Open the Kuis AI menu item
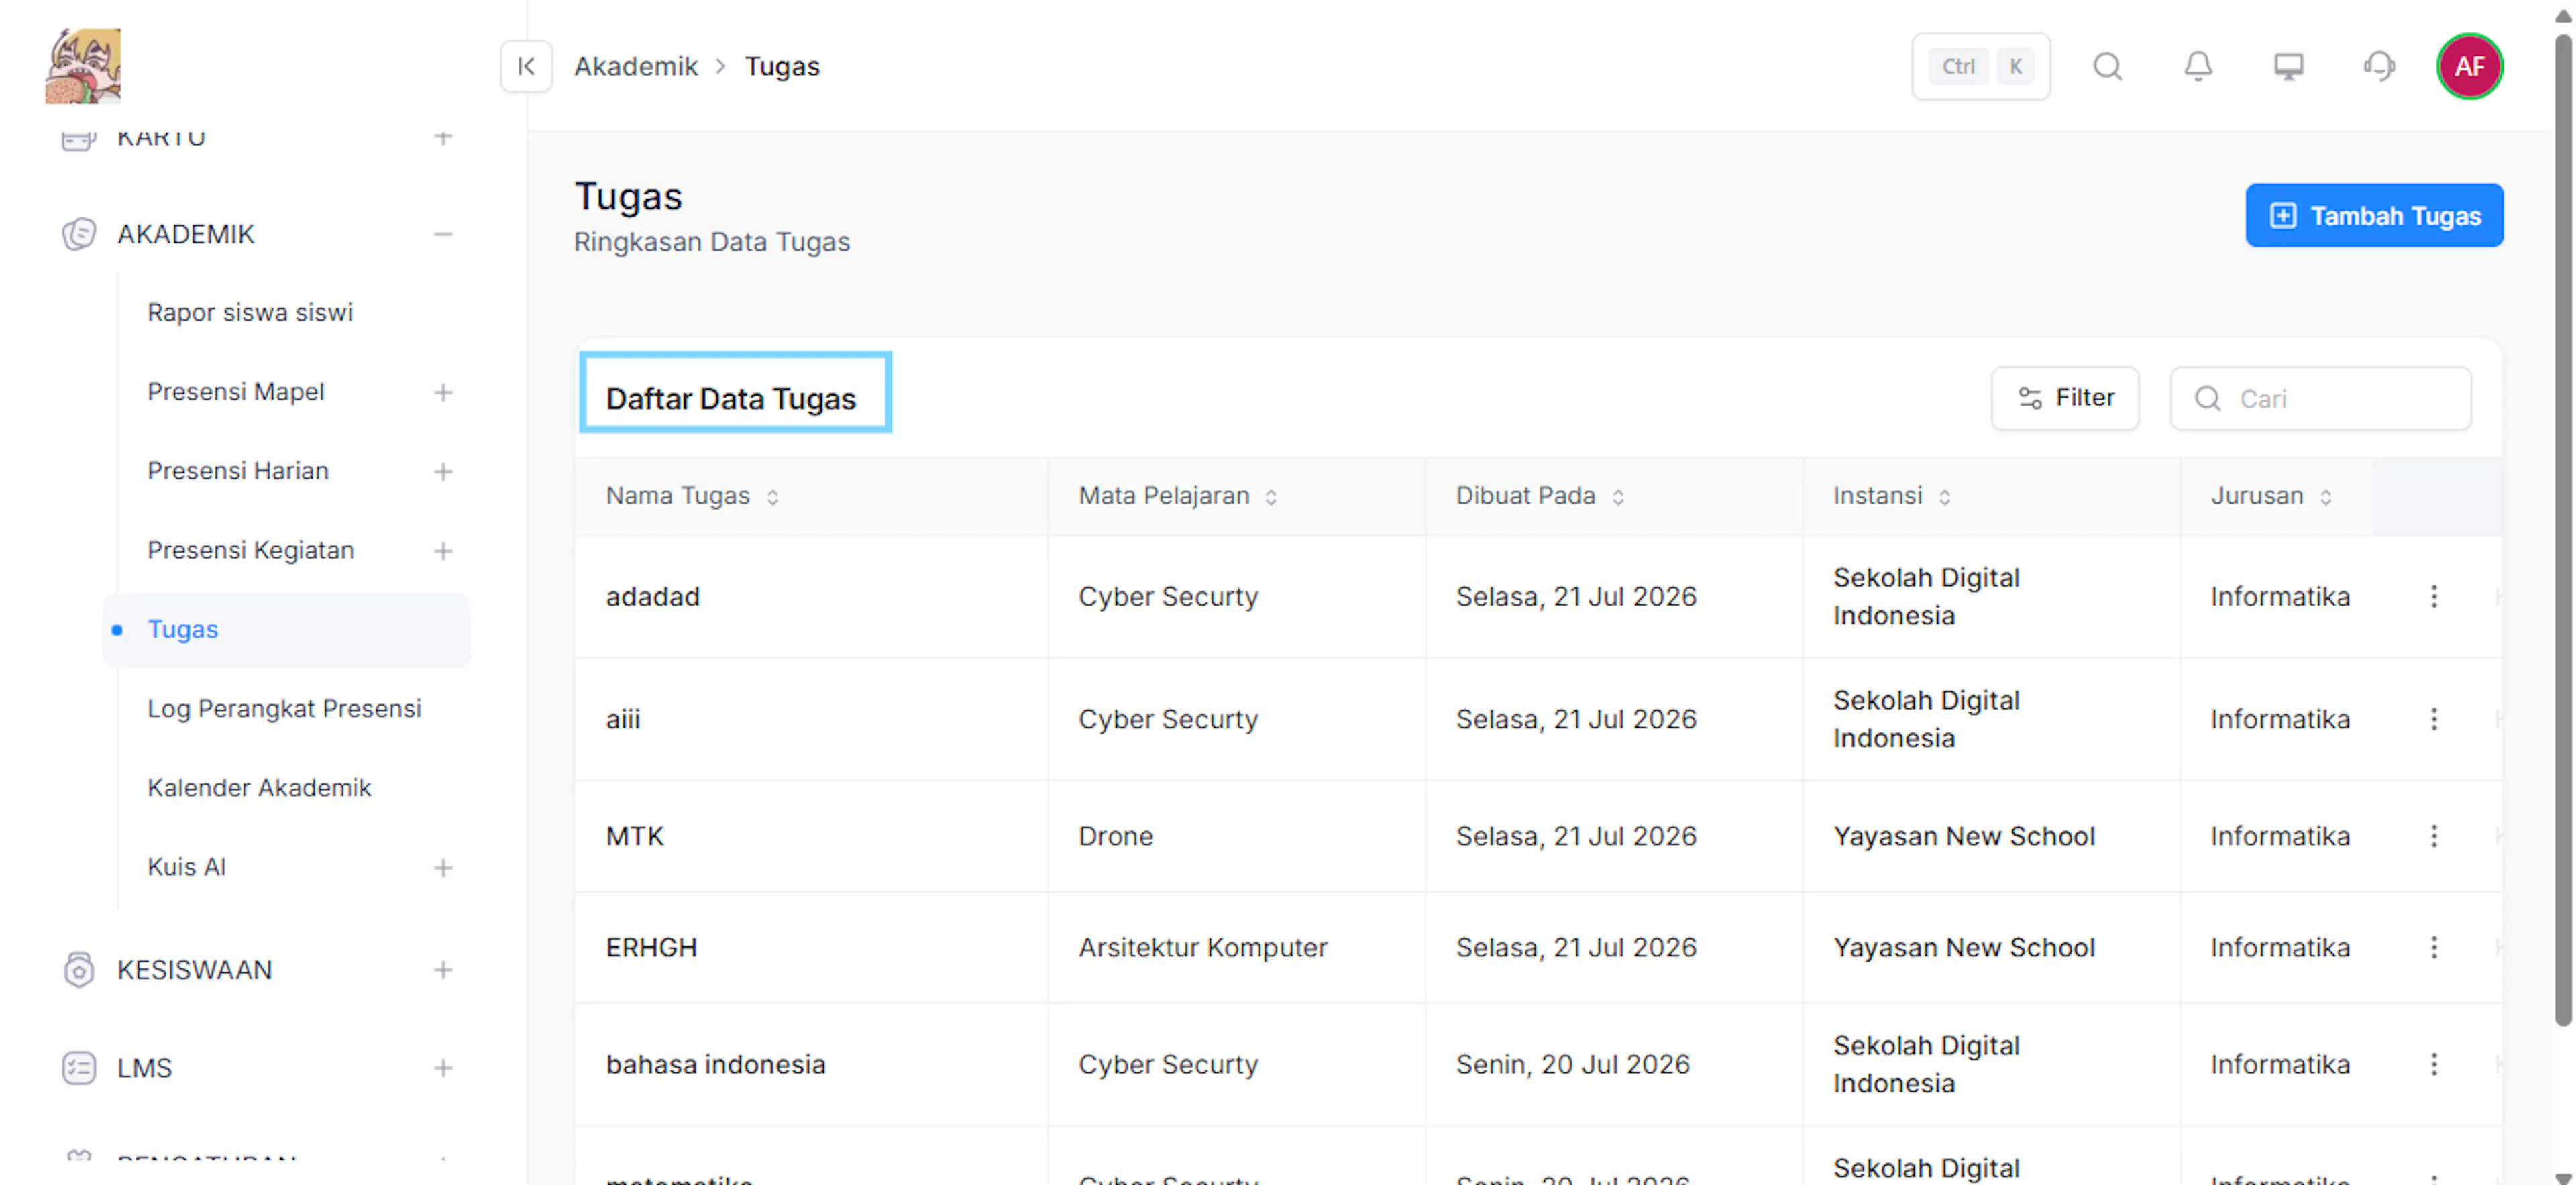The height and width of the screenshot is (1185, 2576). coord(187,866)
